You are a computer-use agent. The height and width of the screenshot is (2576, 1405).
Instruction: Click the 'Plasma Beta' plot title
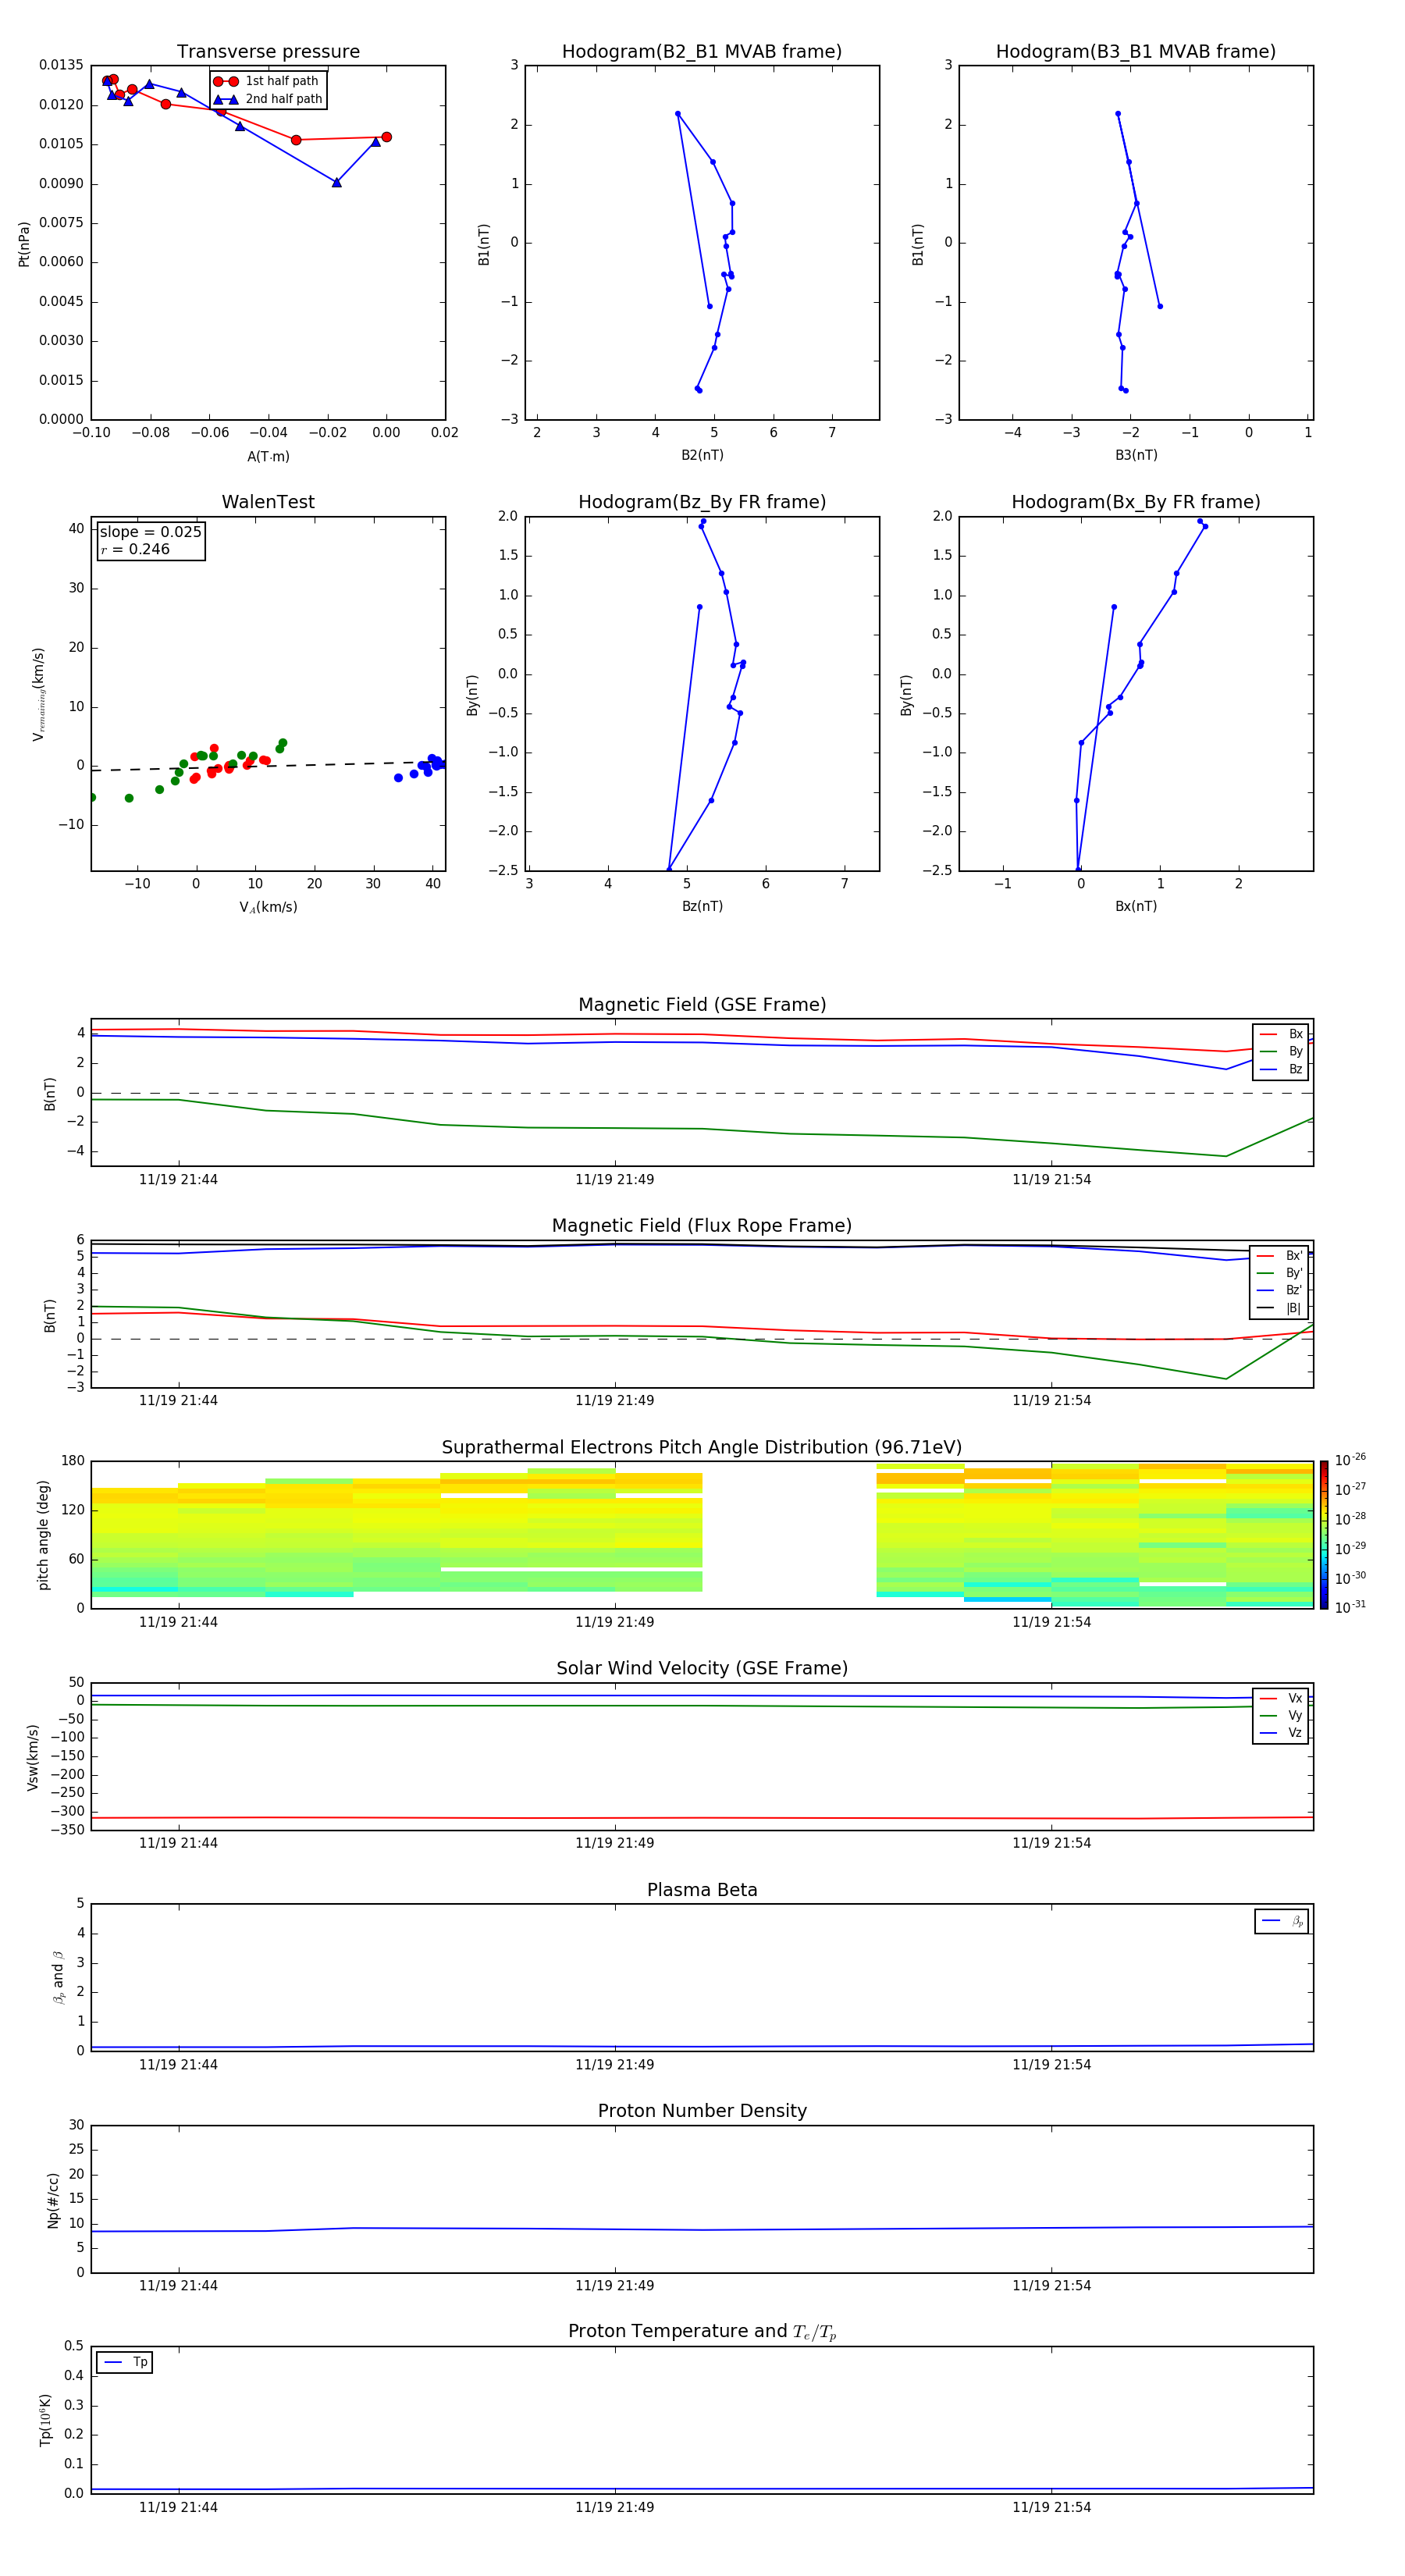coord(702,1890)
